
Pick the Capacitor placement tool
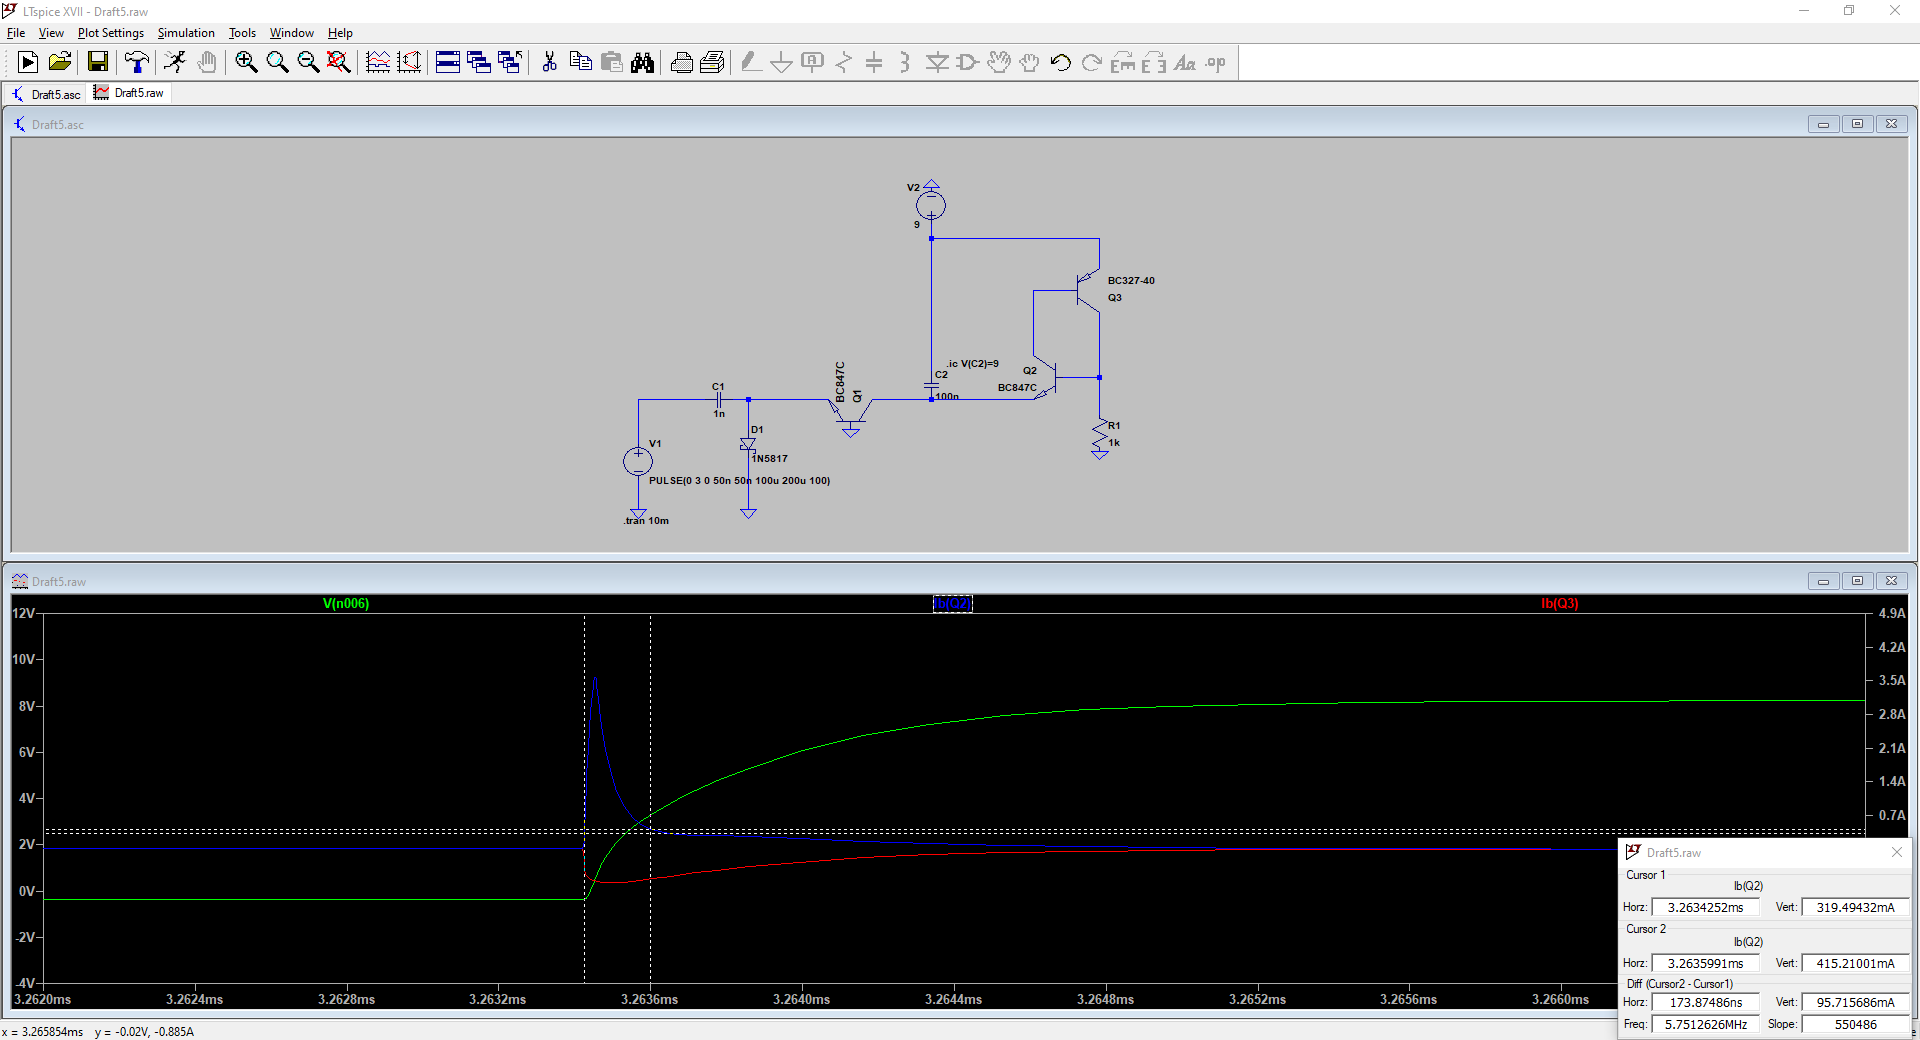pyautogui.click(x=874, y=62)
